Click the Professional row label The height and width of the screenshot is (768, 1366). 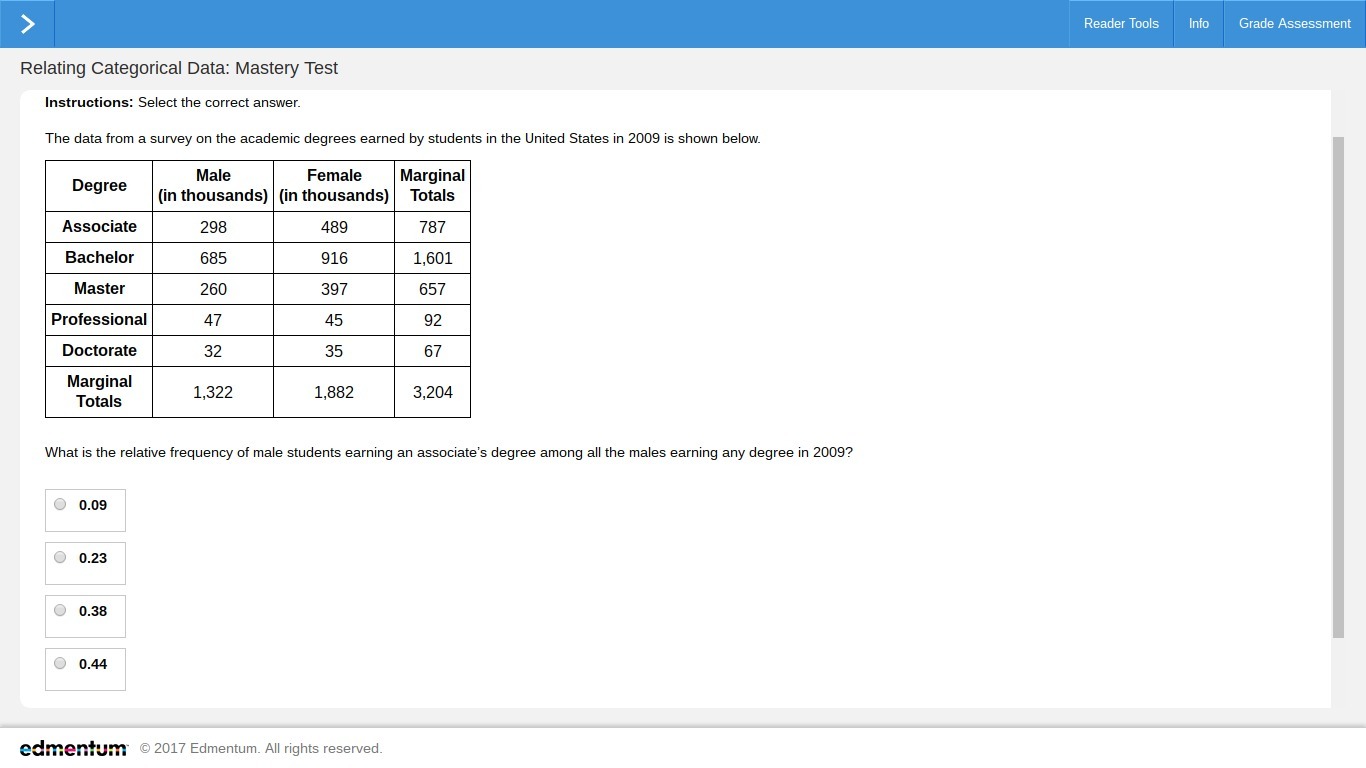tap(99, 320)
